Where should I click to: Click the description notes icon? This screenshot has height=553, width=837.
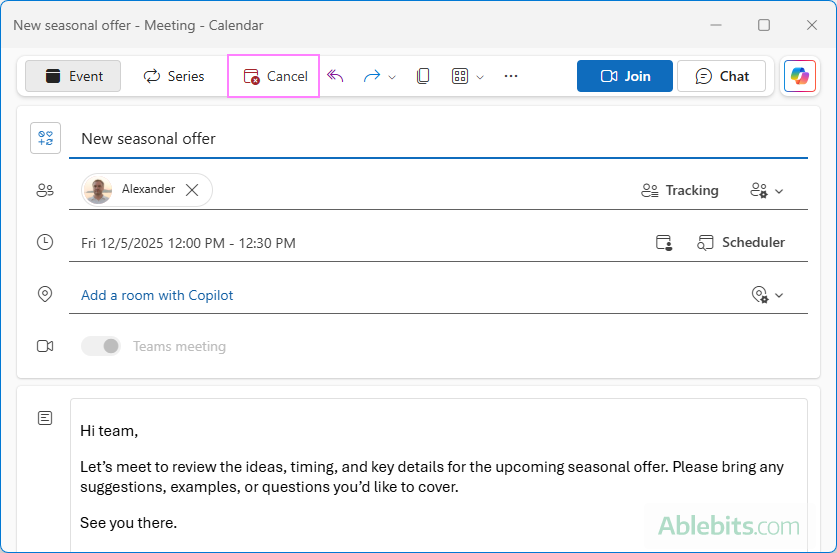coord(45,418)
